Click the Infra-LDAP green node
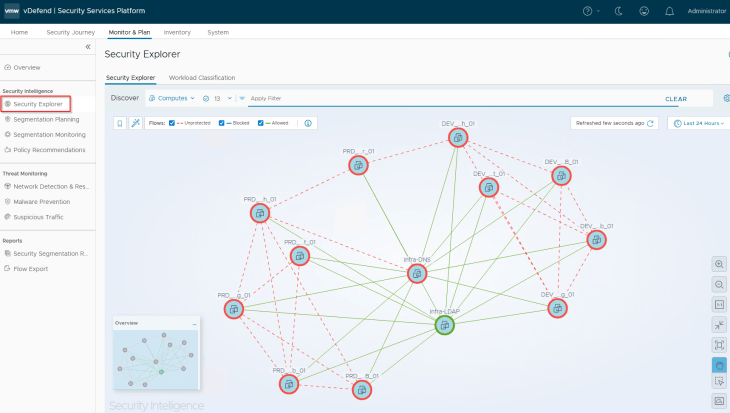Viewport: 730px width, 413px height. click(x=443, y=325)
